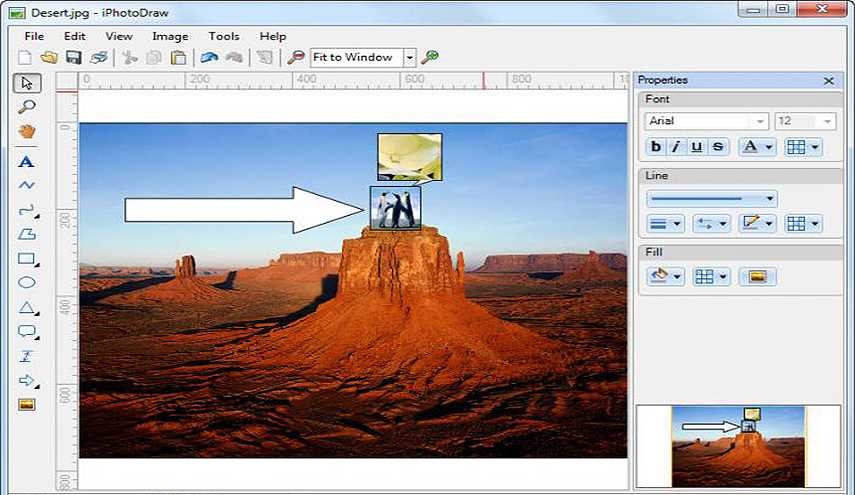Toggle underline font style

696,147
